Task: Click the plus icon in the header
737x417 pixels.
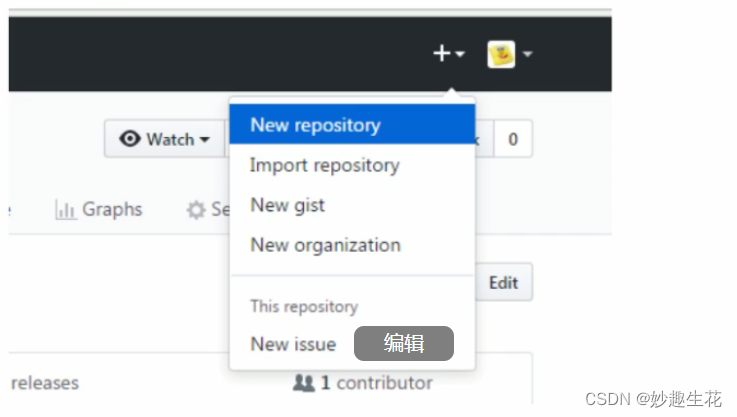Action: click(x=442, y=53)
